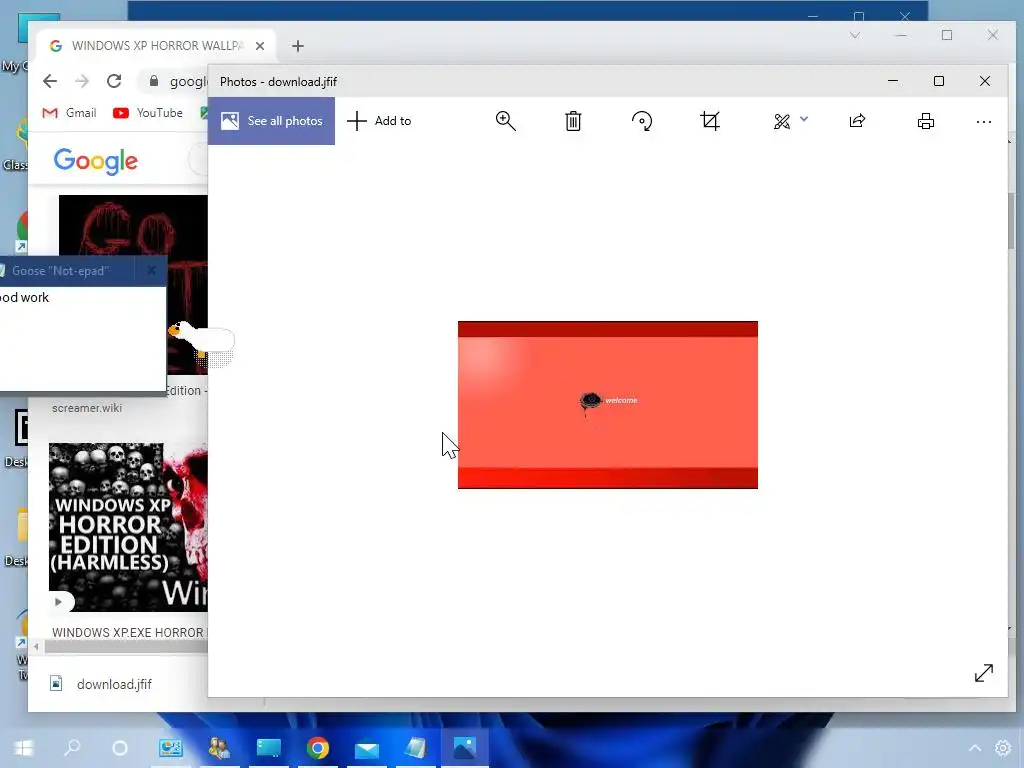Open download.jfif in downloads bar
Screen dimensions: 1024x768
(102, 684)
